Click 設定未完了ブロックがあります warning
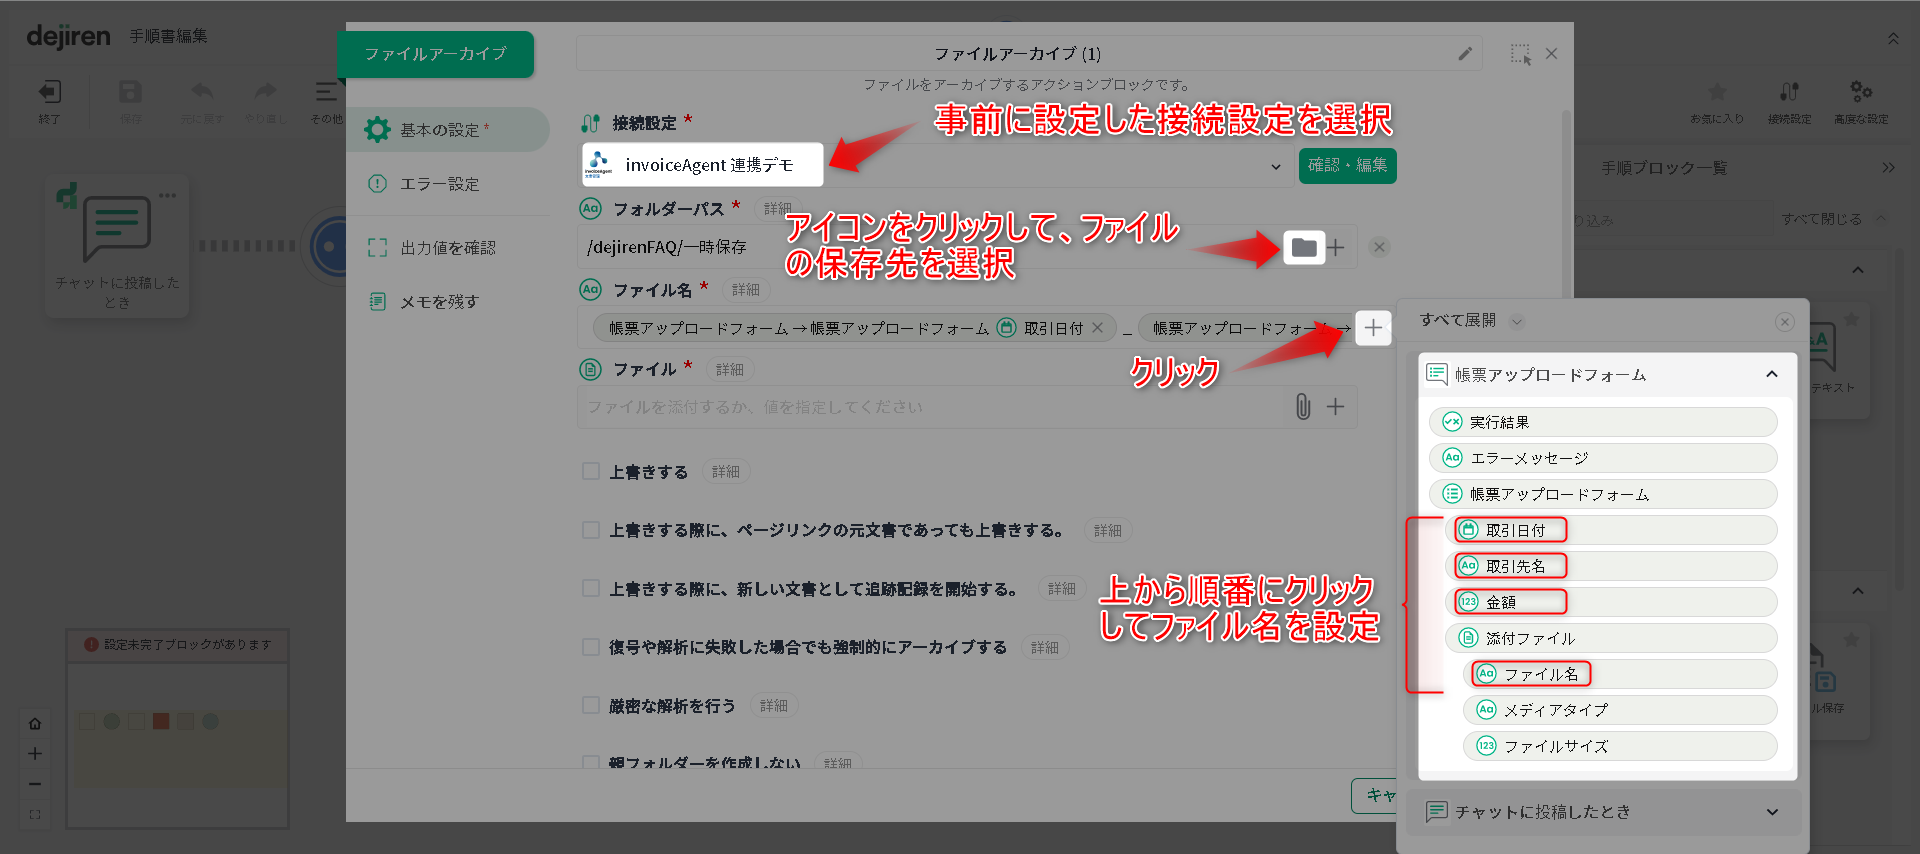The image size is (1920, 854). (x=178, y=644)
